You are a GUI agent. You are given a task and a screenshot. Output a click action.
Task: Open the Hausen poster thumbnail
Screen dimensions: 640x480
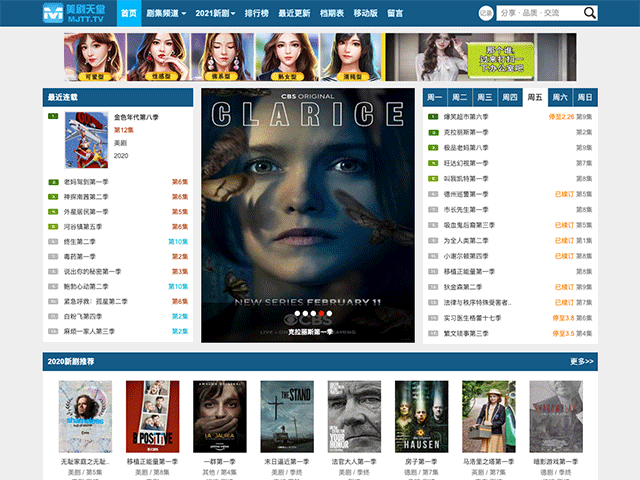(x=422, y=416)
